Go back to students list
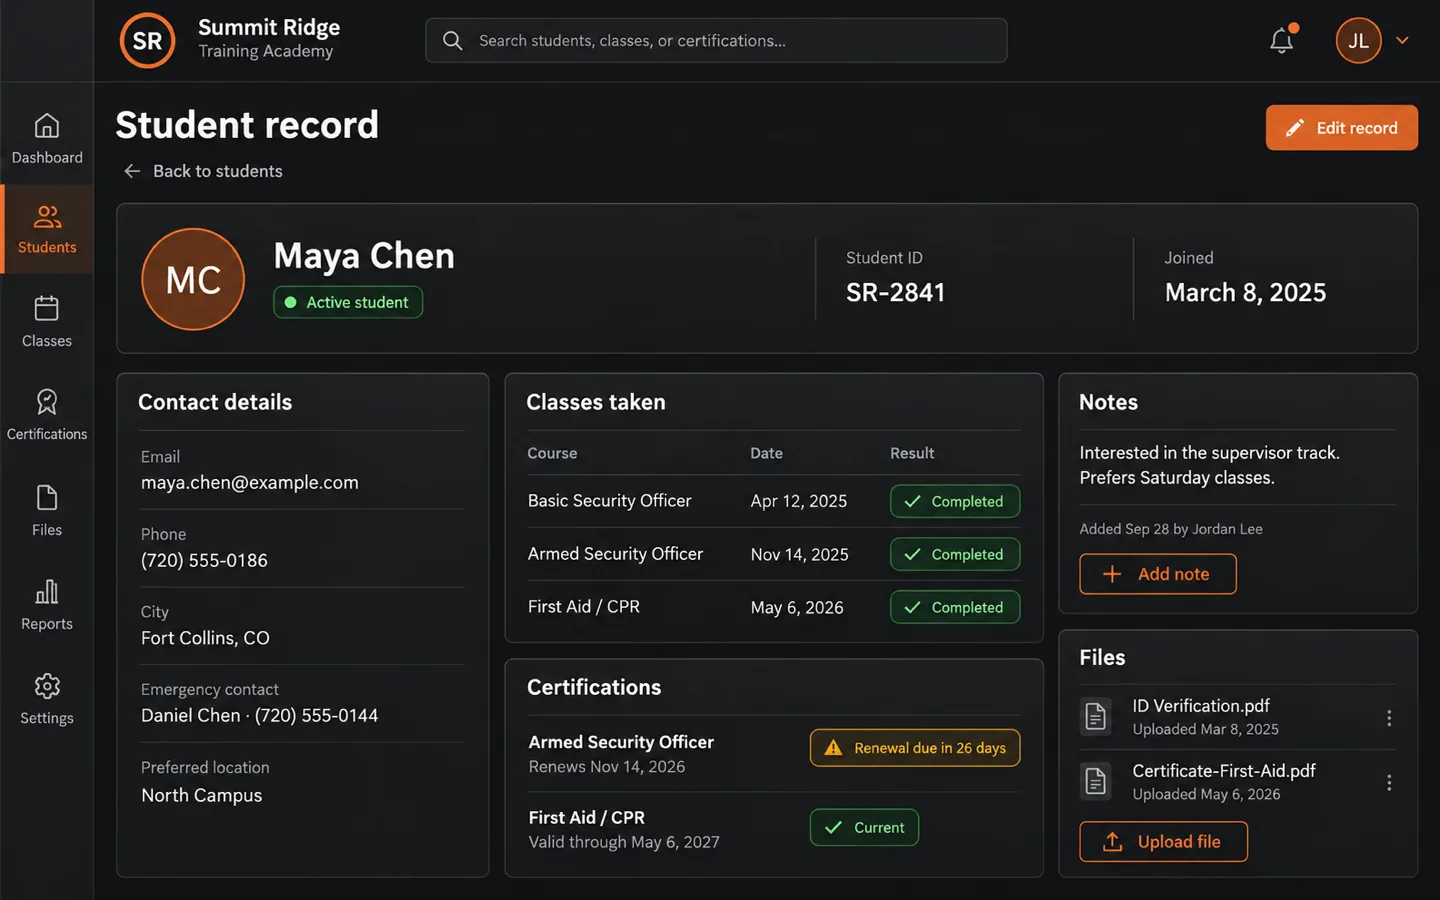This screenshot has height=900, width=1440. [203, 171]
